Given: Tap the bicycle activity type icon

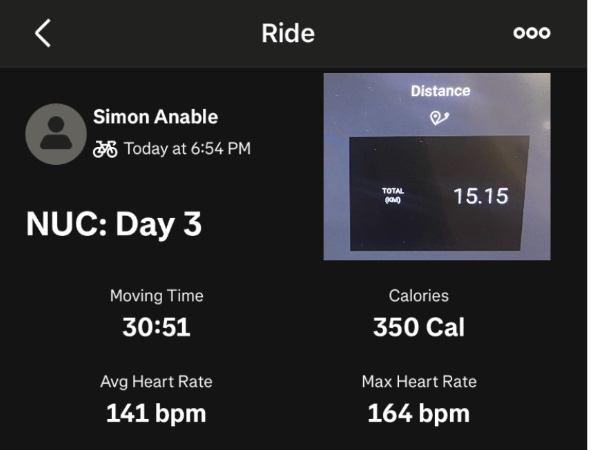Looking at the screenshot, I should click(x=105, y=149).
